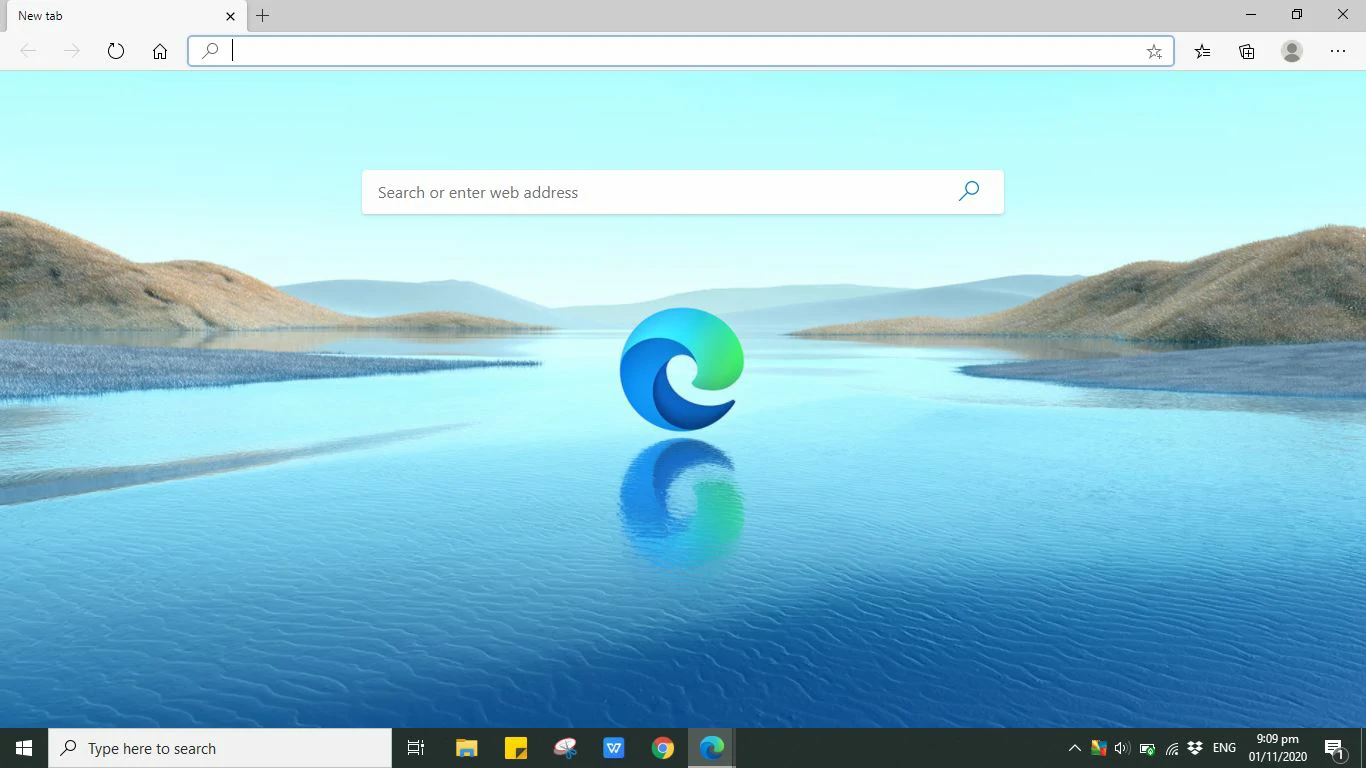Click the magnifier in page search box

pos(968,191)
